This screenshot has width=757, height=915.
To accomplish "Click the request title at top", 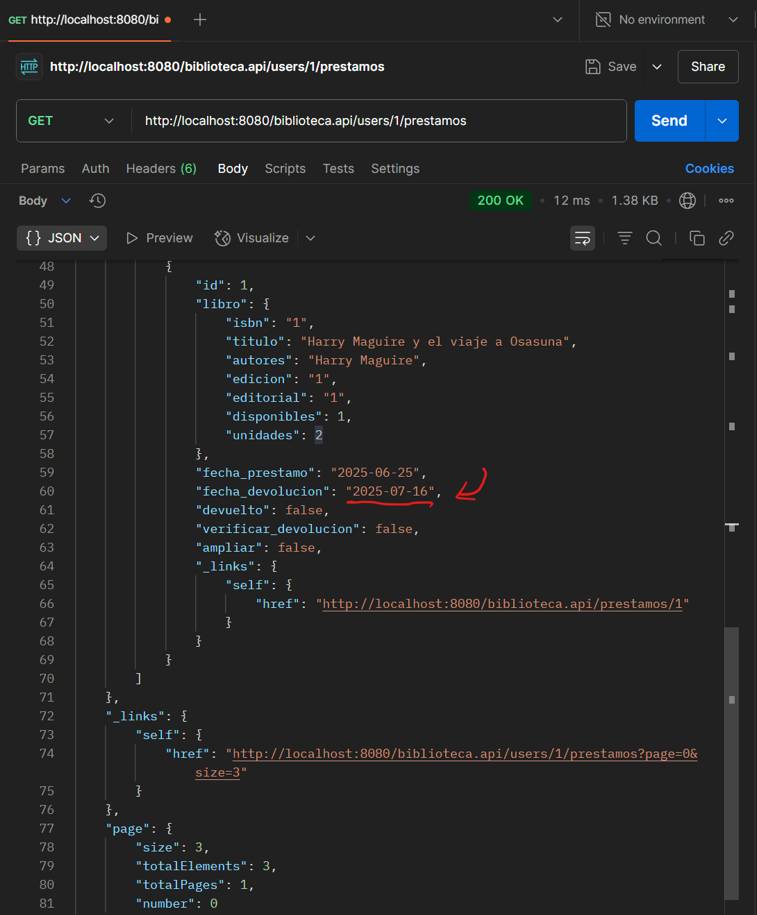I will (217, 67).
